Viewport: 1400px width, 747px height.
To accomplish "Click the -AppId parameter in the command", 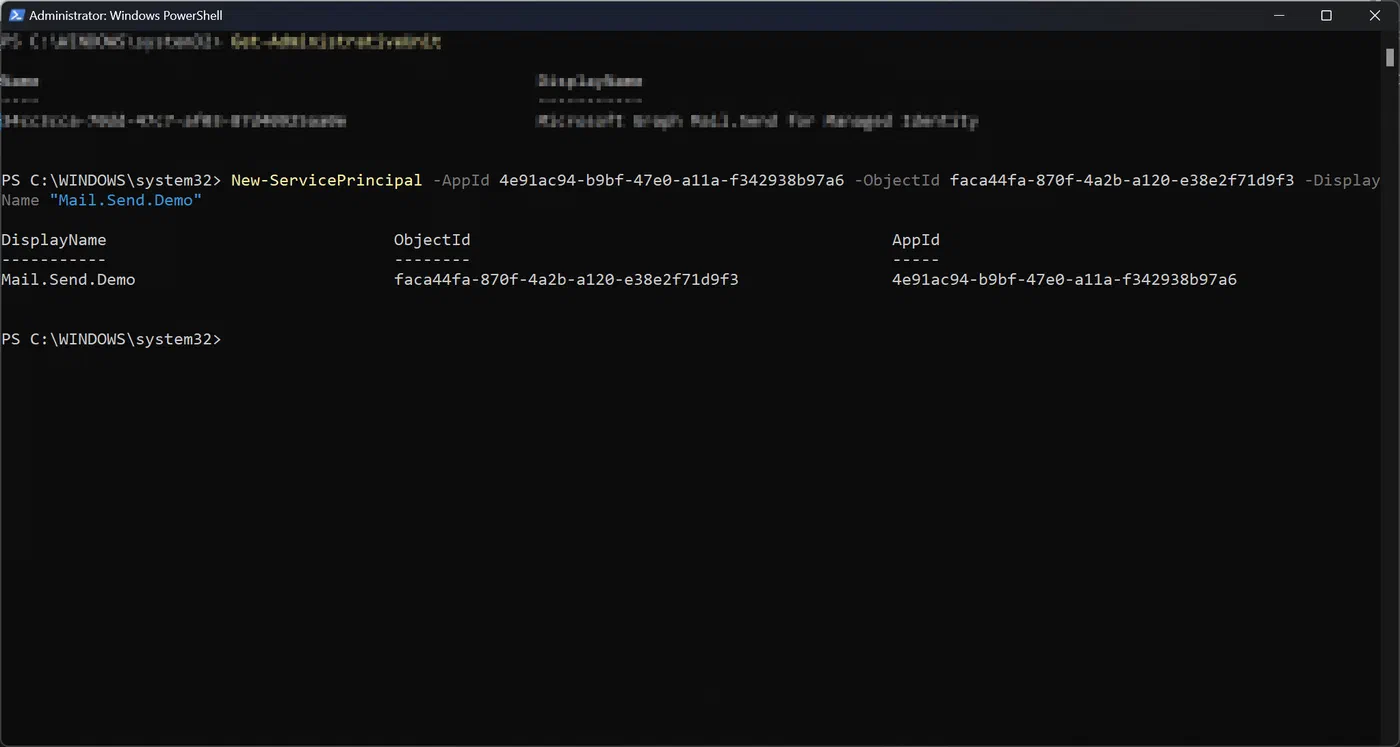I will point(461,180).
